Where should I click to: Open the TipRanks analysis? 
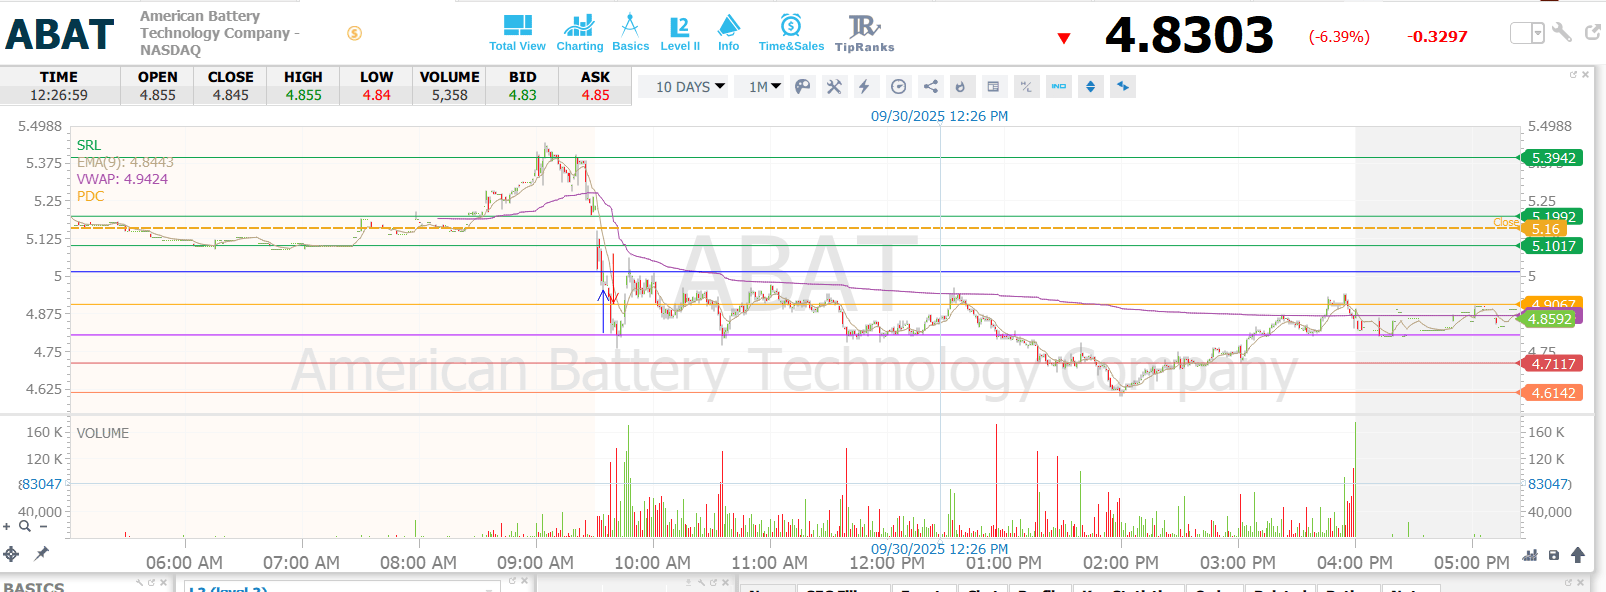coord(864,32)
